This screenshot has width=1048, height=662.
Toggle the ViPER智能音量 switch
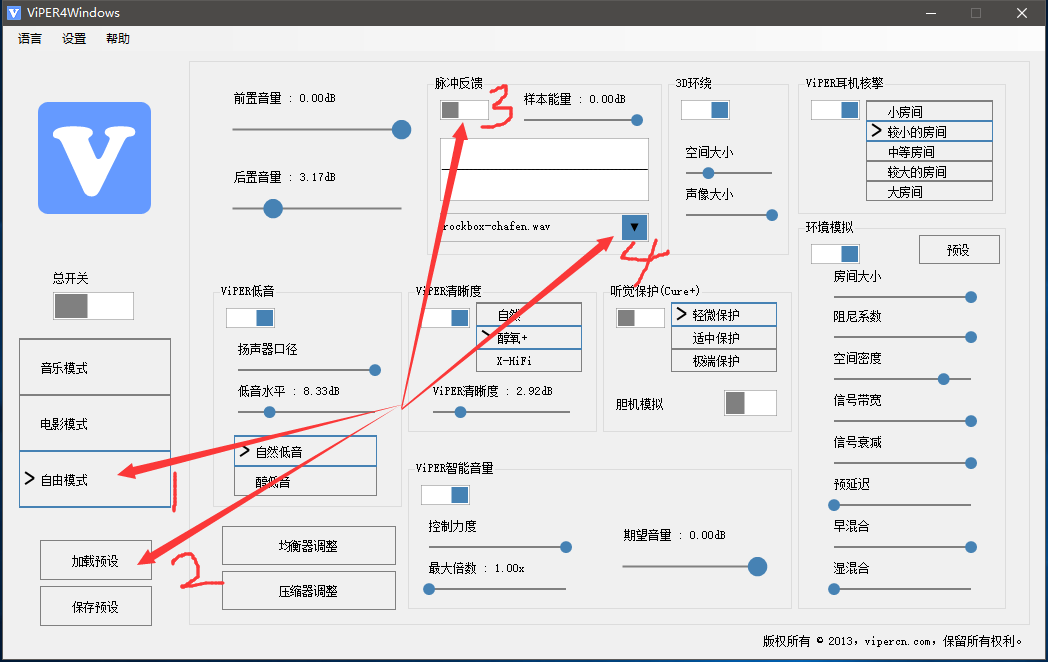[x=445, y=495]
